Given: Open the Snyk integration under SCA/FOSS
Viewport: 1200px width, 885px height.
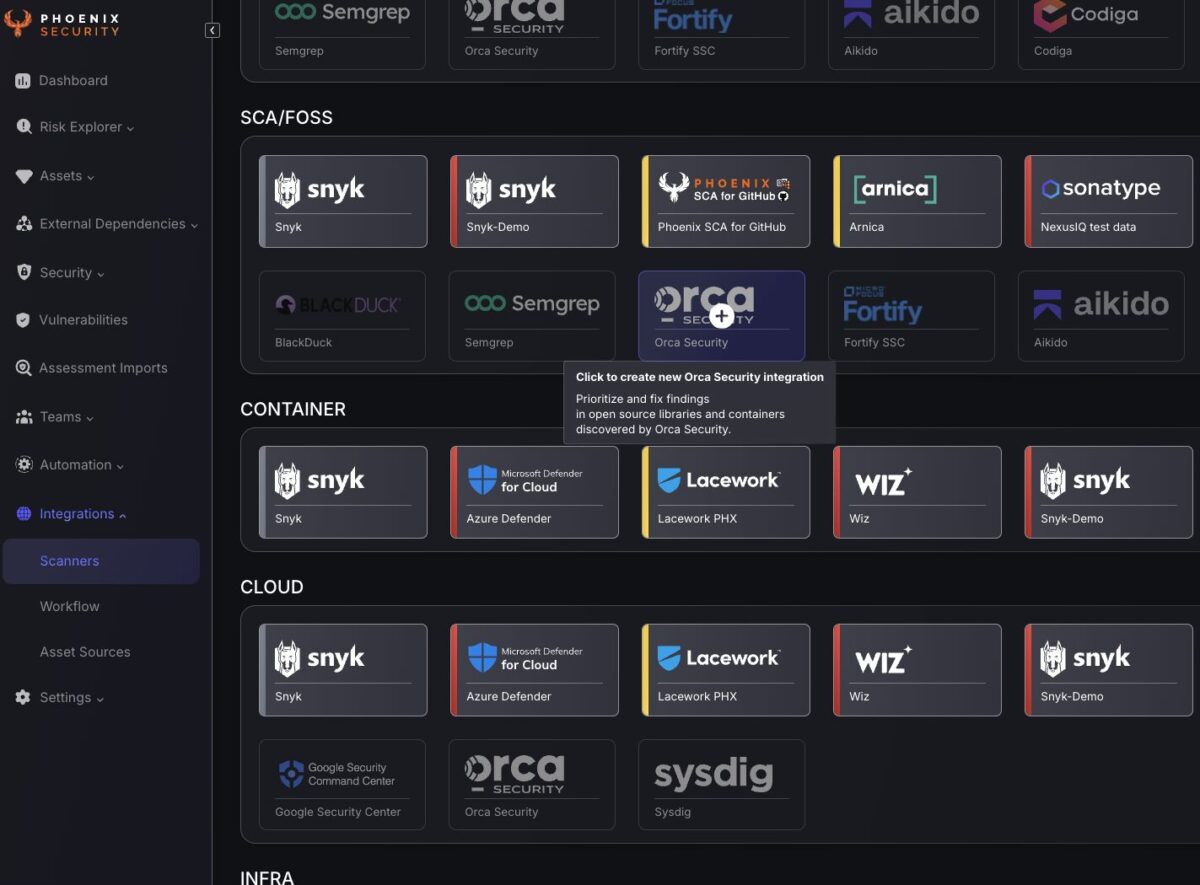Looking at the screenshot, I should click(x=343, y=201).
